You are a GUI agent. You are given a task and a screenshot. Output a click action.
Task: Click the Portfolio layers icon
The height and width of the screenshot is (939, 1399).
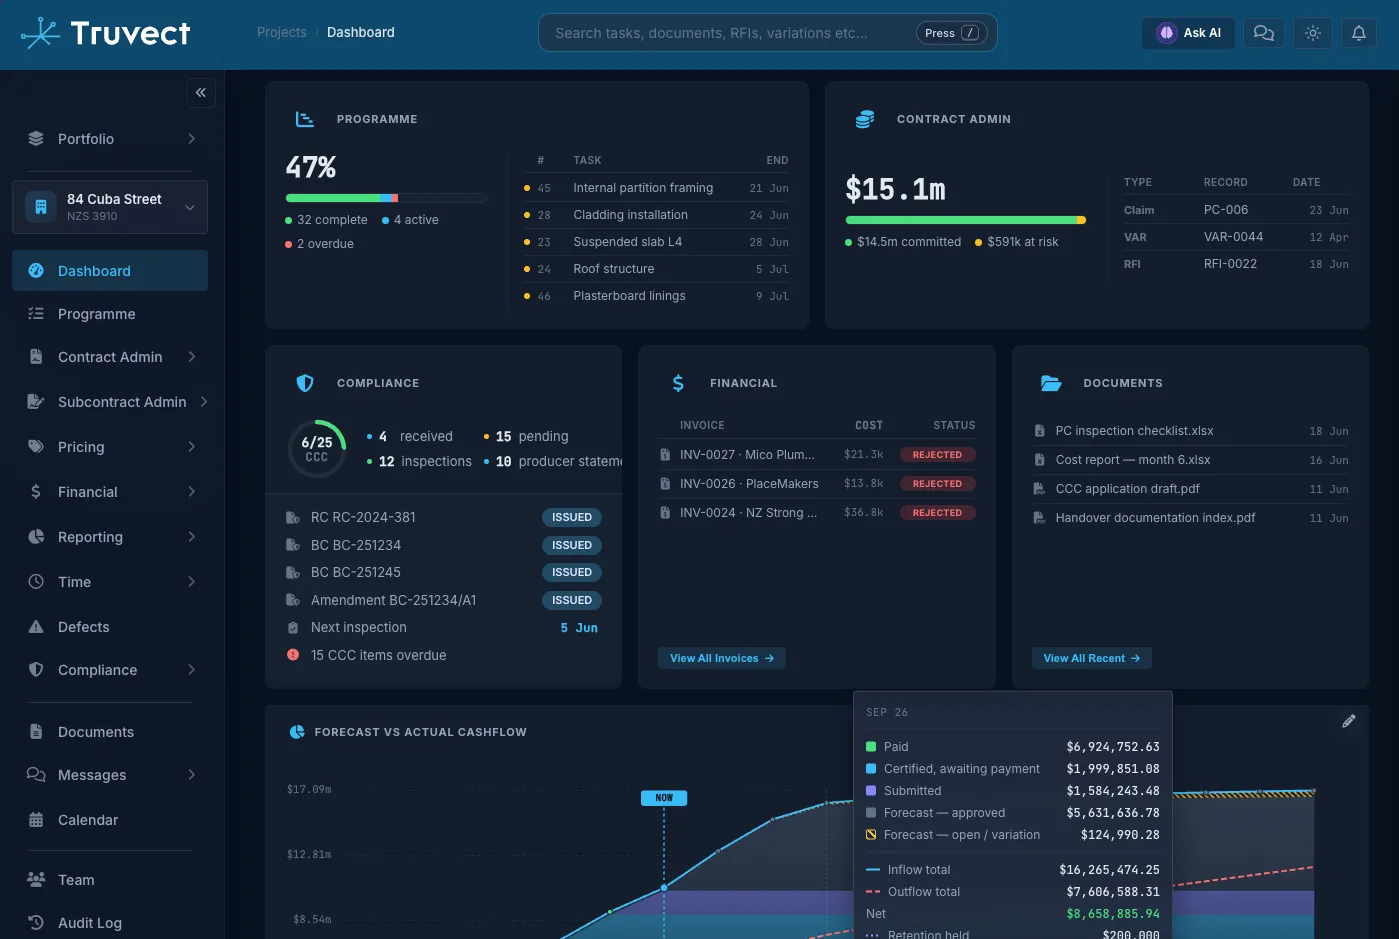click(36, 139)
